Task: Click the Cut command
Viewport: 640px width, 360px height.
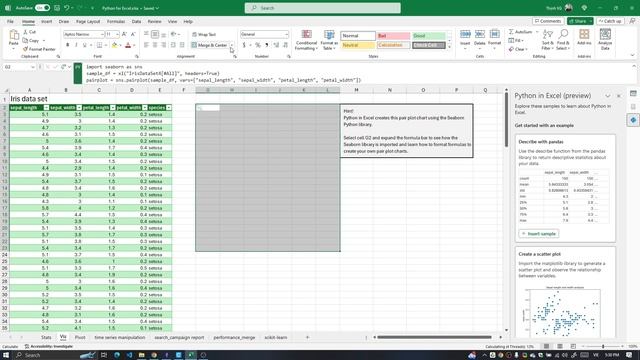Action: click(30, 32)
